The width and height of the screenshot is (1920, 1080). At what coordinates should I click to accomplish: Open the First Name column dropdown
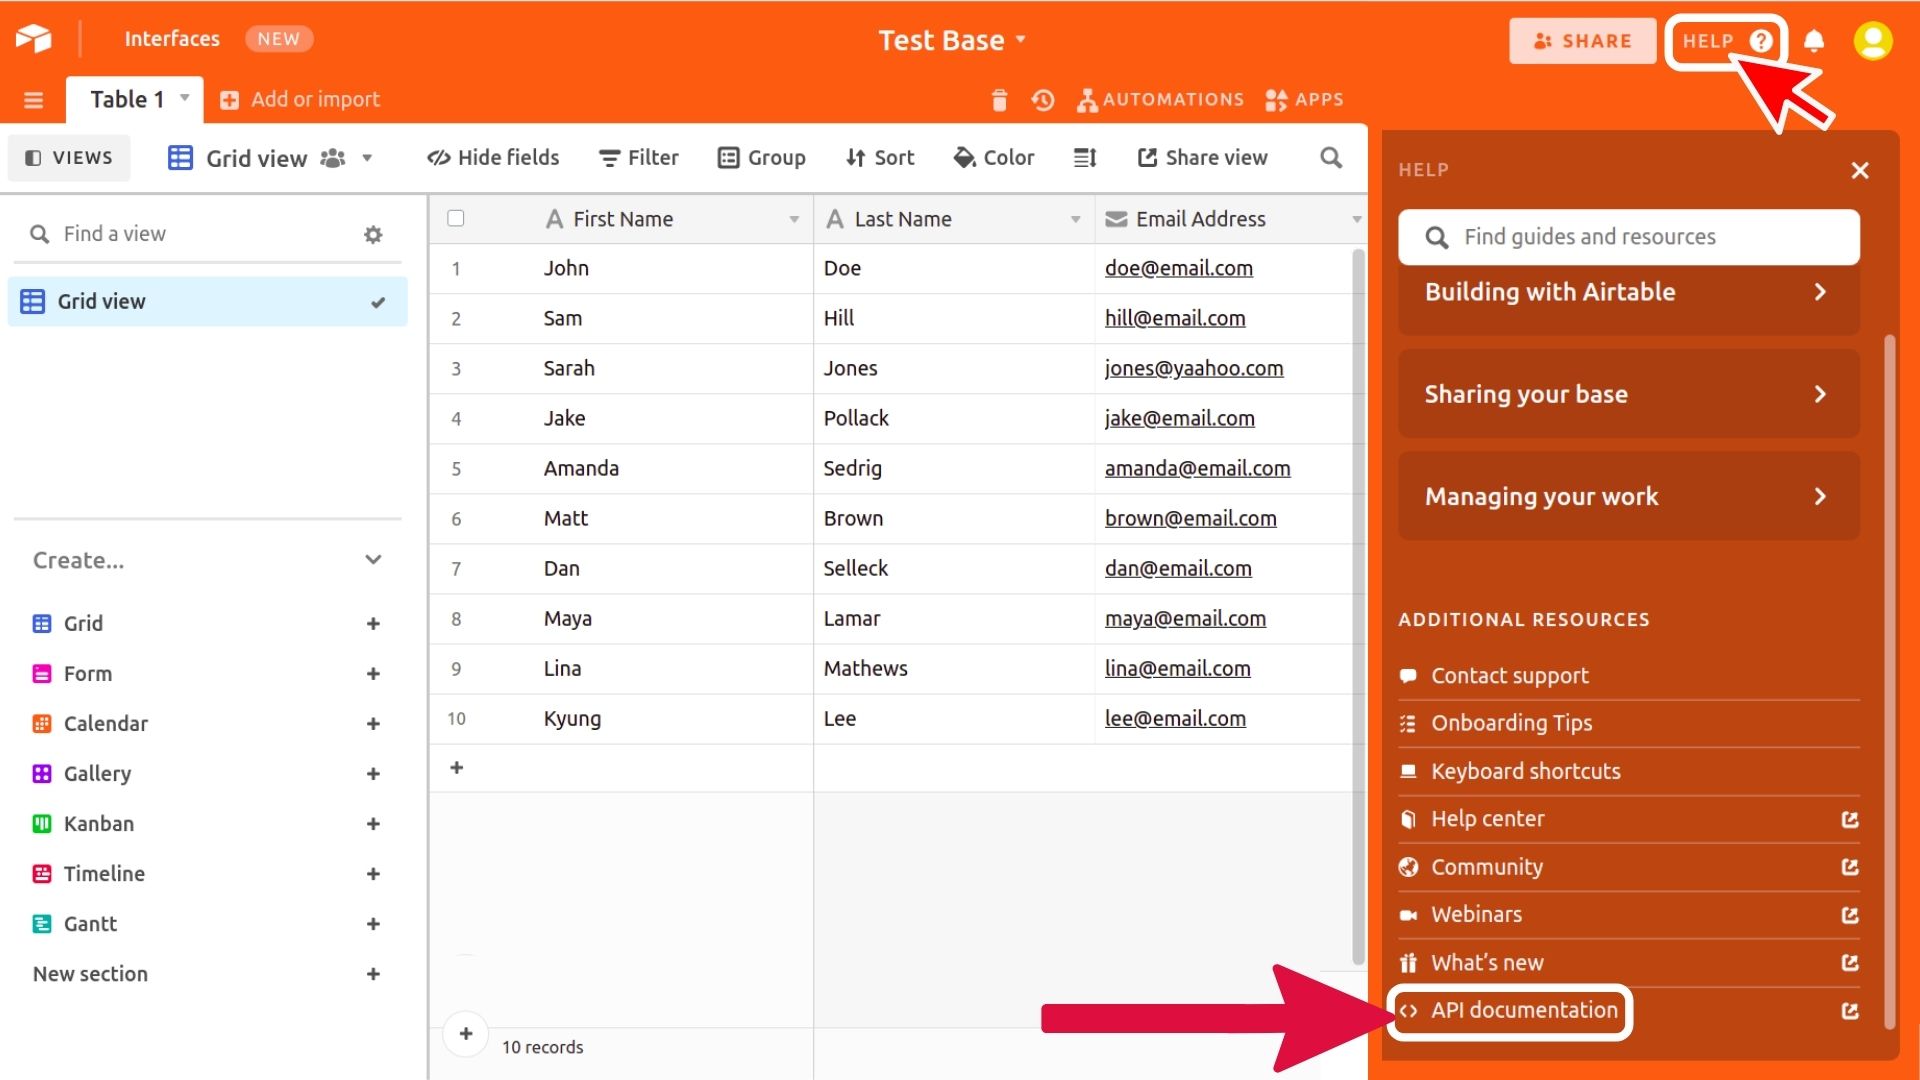[794, 220]
